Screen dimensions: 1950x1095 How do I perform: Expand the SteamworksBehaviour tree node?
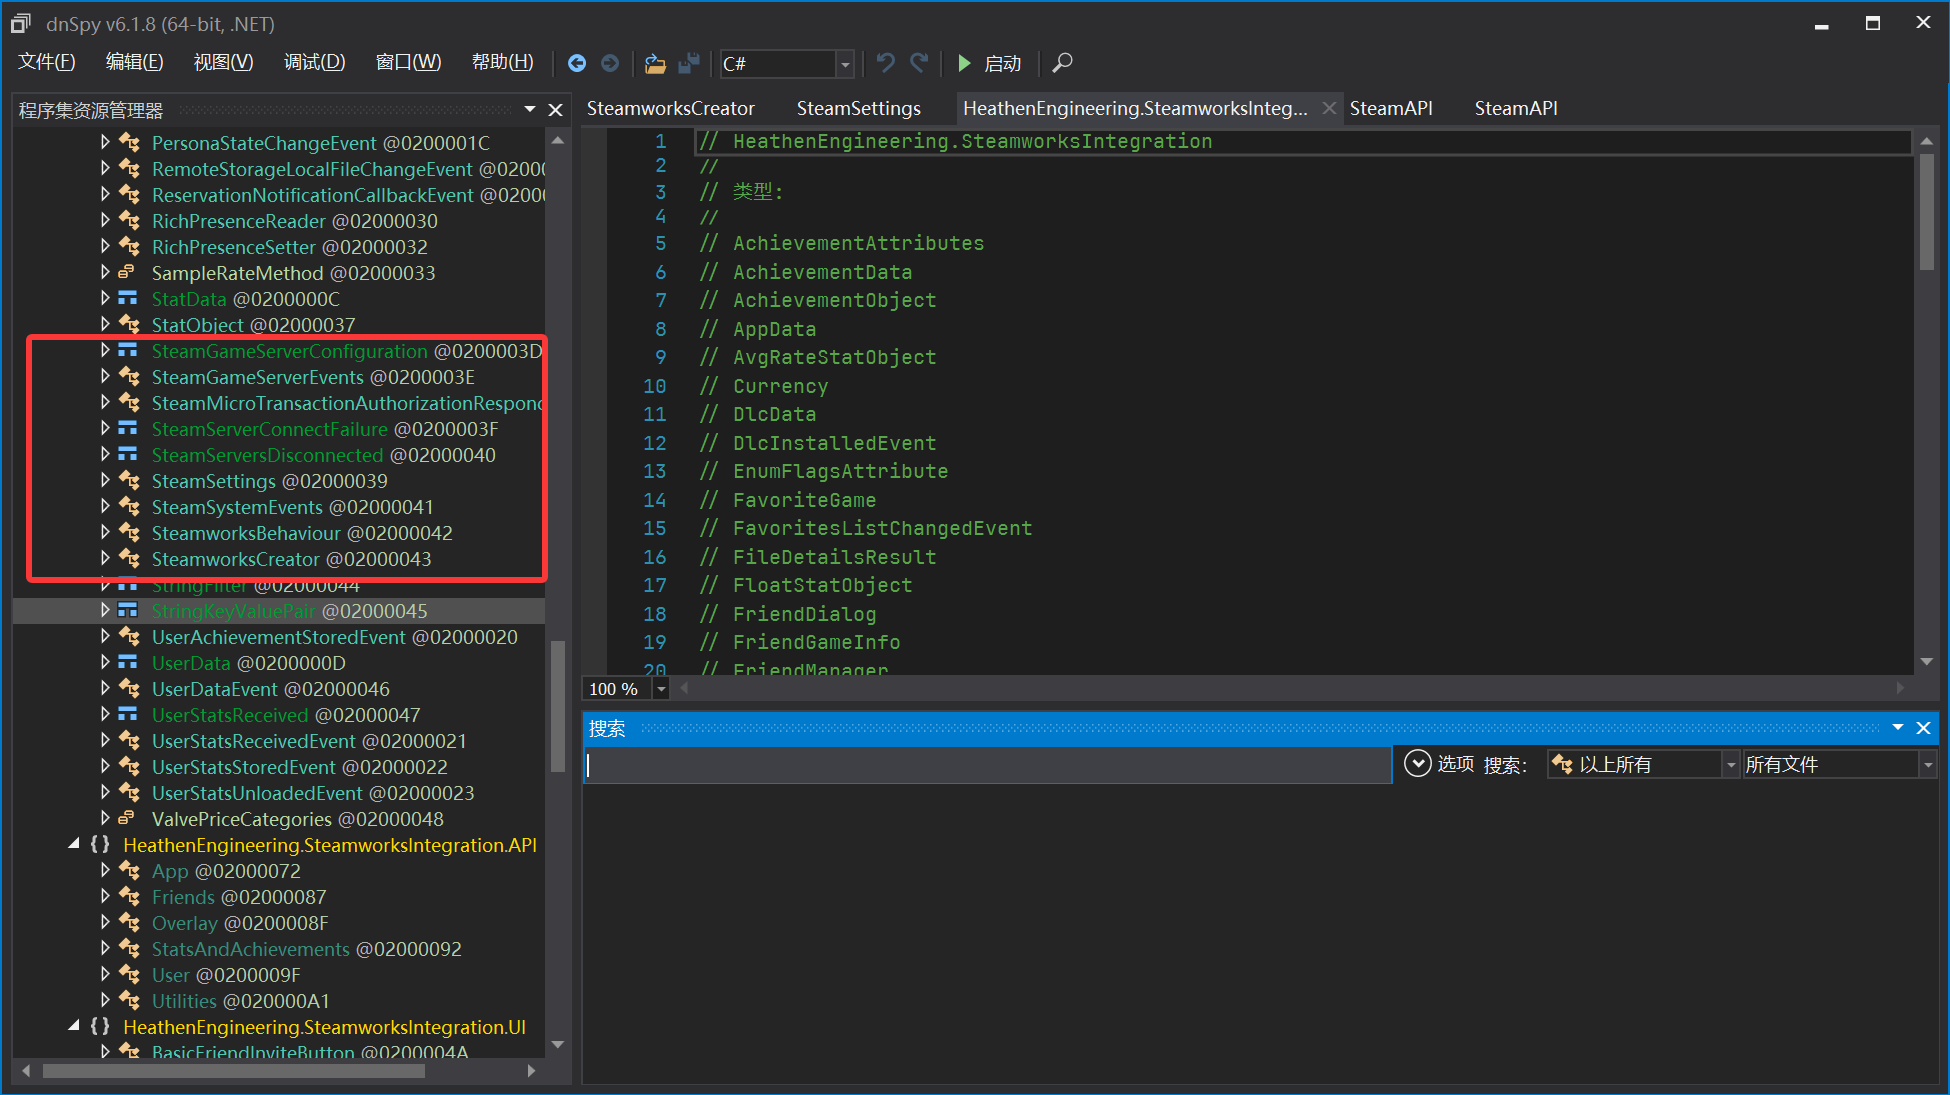[105, 533]
